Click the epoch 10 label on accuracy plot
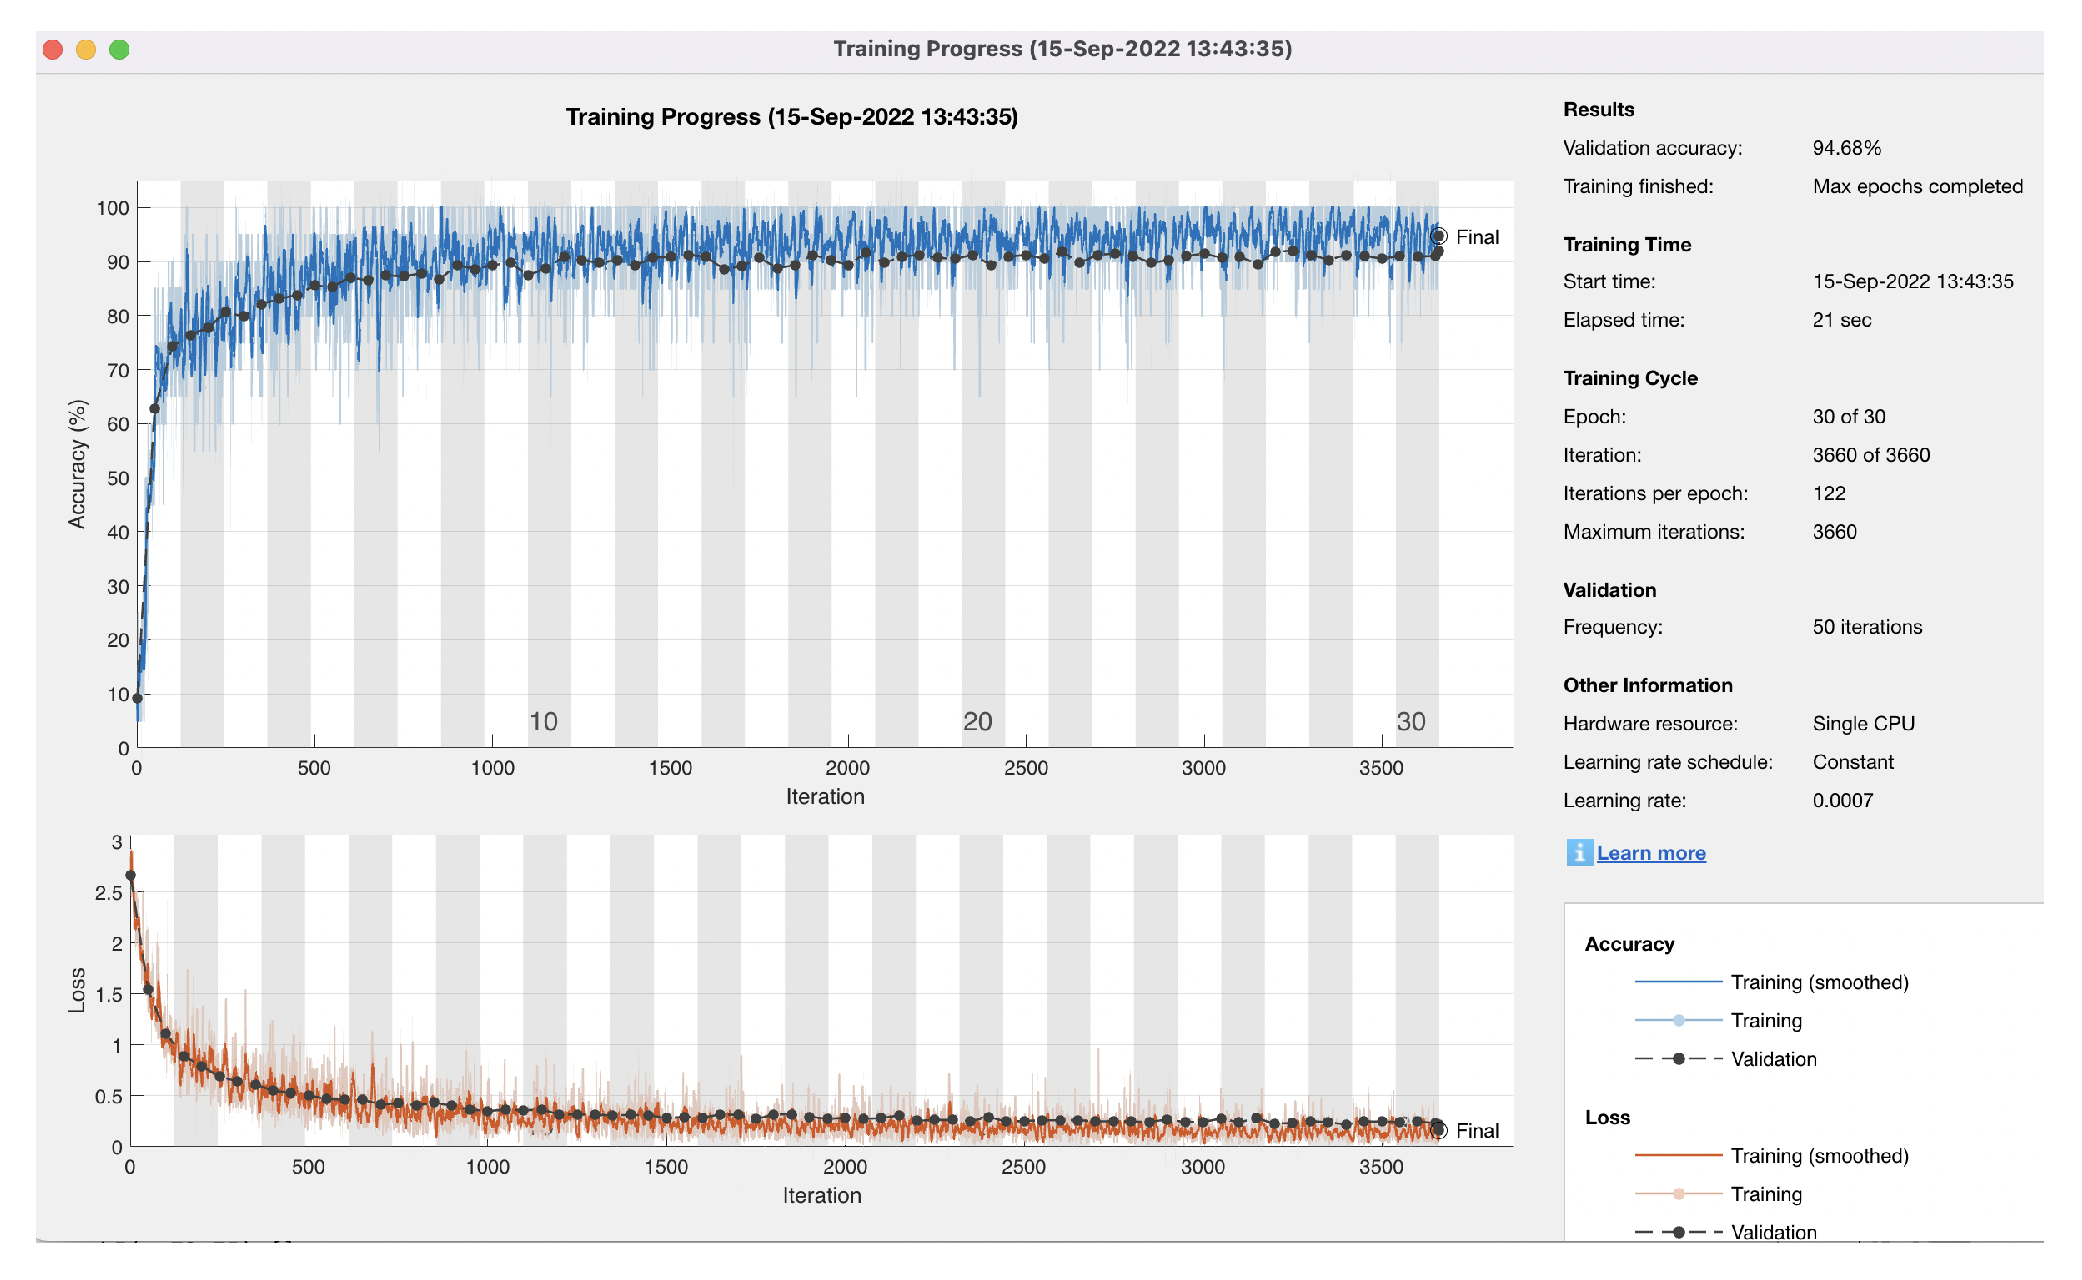 (x=543, y=721)
